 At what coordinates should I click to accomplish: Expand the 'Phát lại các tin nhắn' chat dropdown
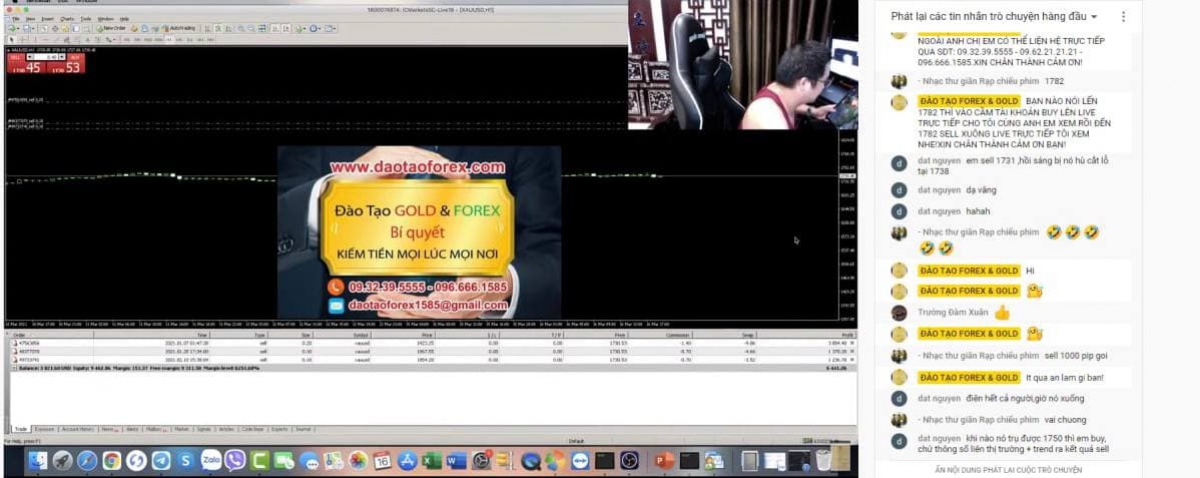point(994,17)
